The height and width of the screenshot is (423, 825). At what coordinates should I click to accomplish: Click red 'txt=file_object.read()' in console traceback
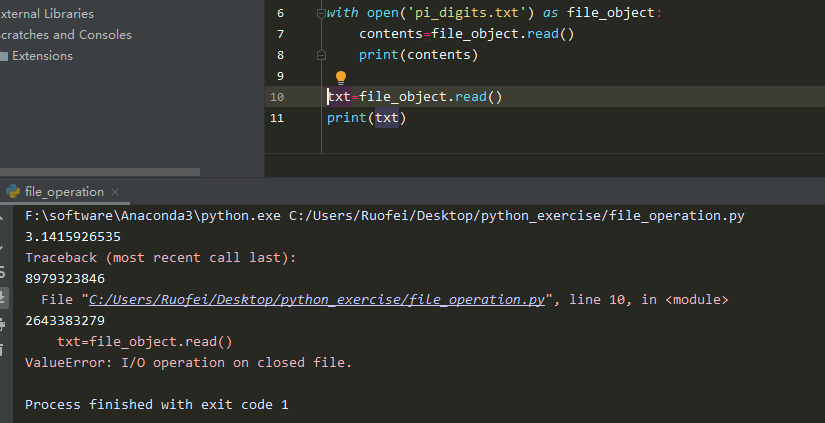[145, 342]
